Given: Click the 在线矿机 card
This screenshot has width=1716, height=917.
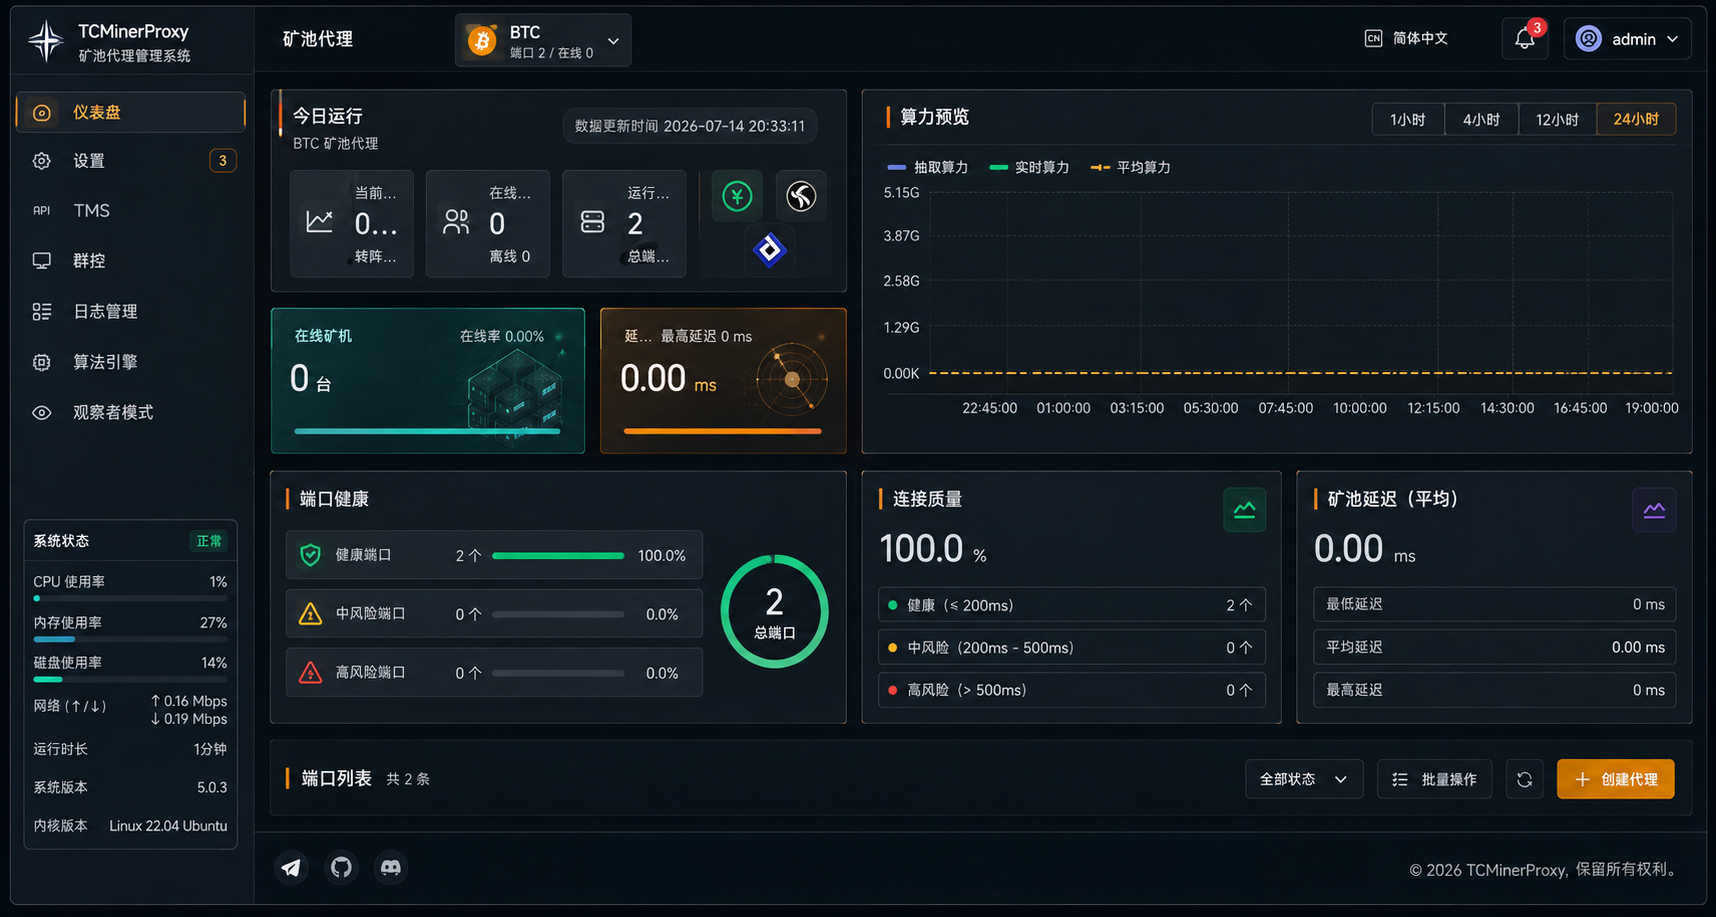Looking at the screenshot, I should [x=428, y=381].
